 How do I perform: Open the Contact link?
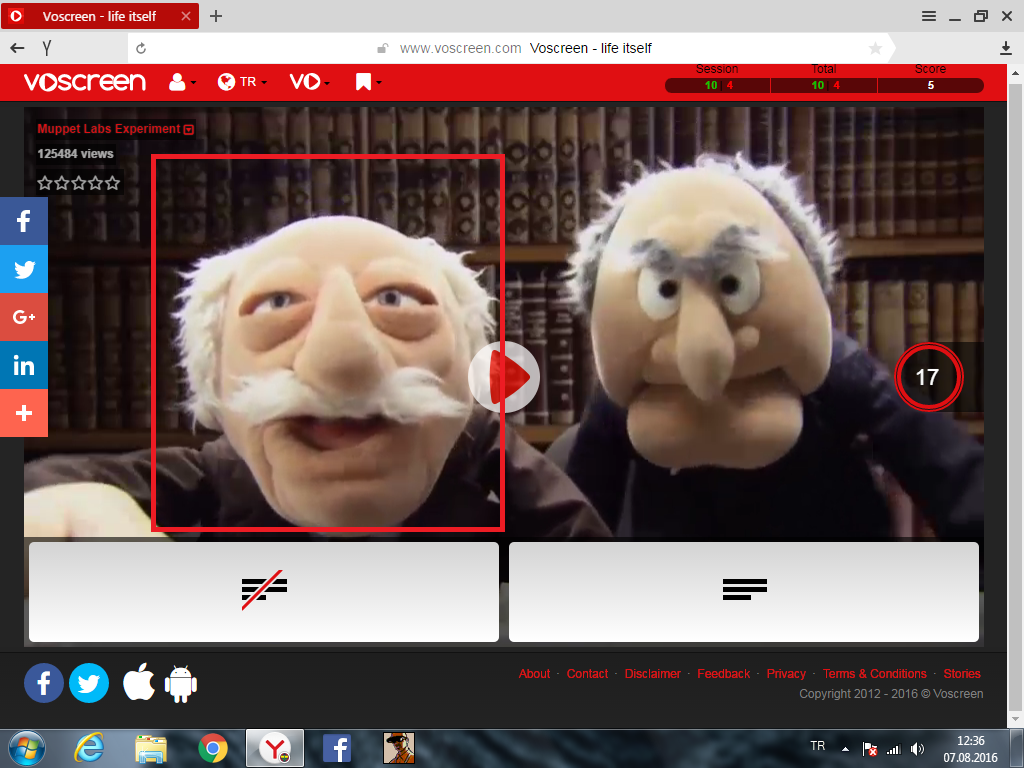click(x=587, y=673)
